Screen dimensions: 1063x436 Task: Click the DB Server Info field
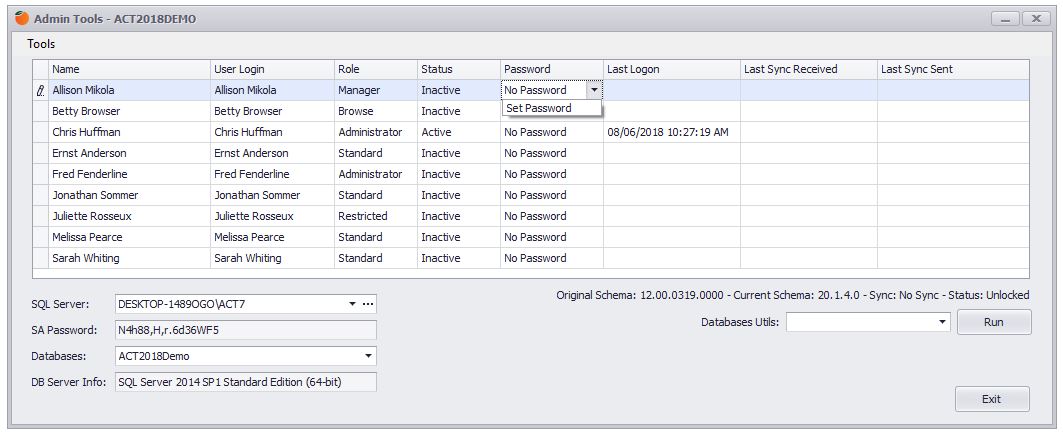pyautogui.click(x=246, y=382)
